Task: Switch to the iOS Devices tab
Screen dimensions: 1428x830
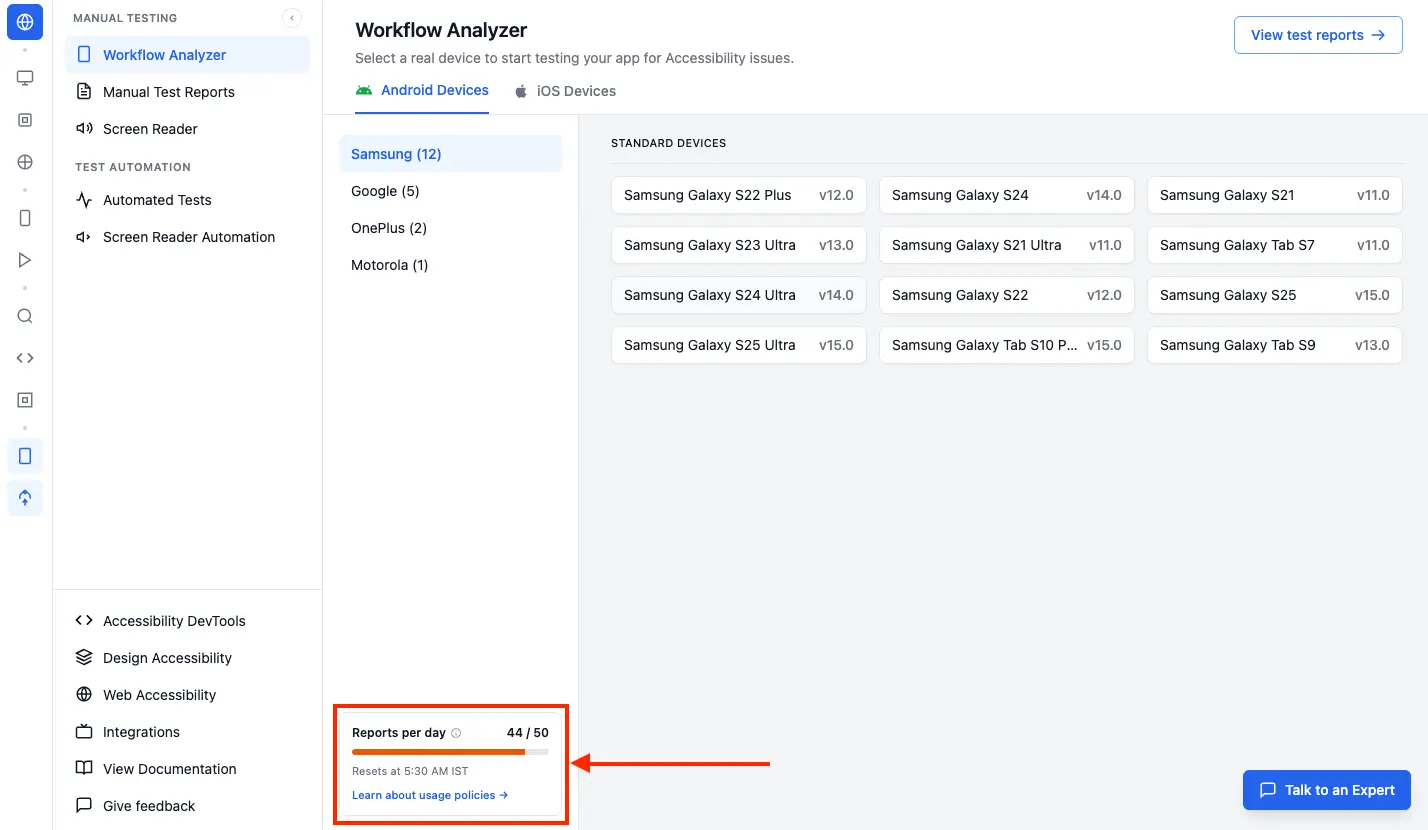Action: coord(565,91)
